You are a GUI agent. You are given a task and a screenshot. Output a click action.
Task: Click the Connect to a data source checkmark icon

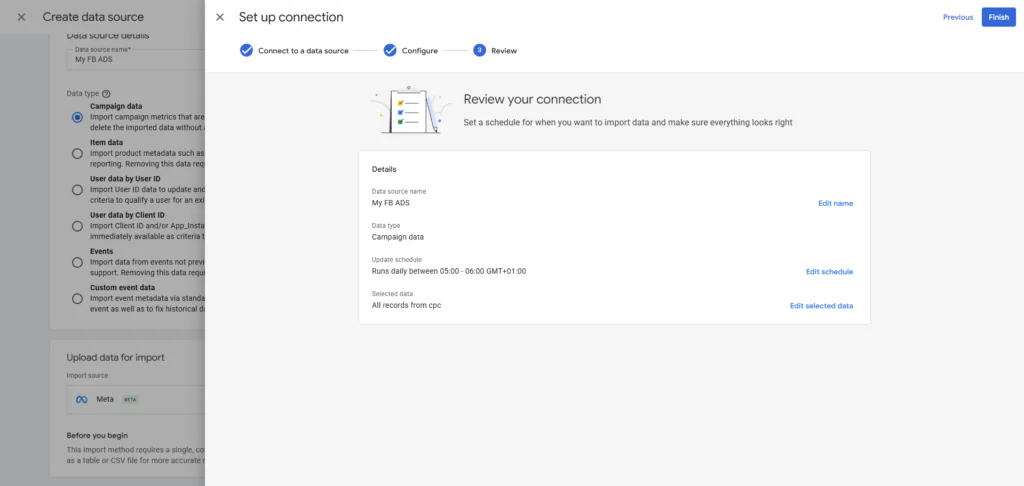(x=246, y=50)
